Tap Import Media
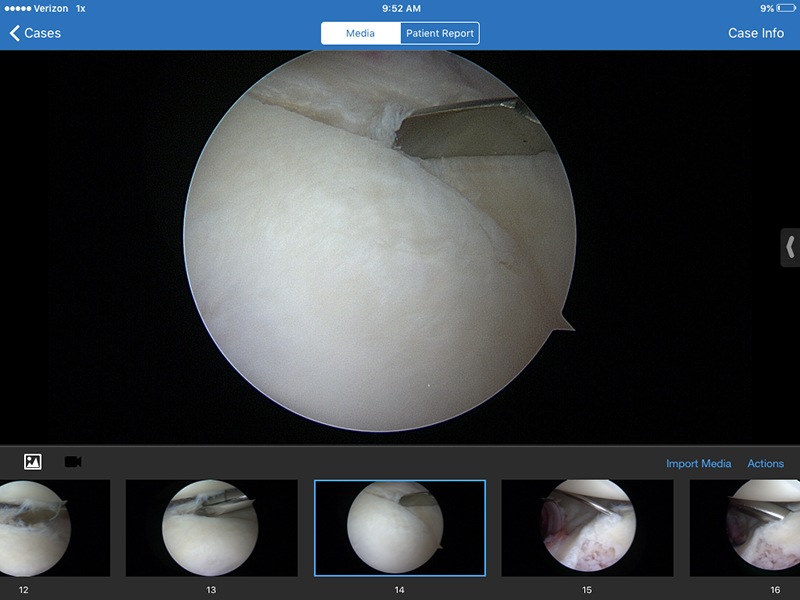This screenshot has width=800, height=600. [698, 463]
